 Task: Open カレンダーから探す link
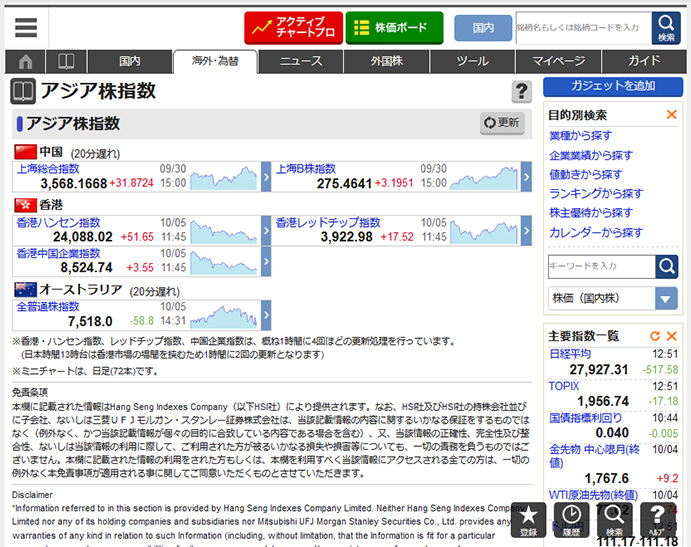(x=596, y=232)
